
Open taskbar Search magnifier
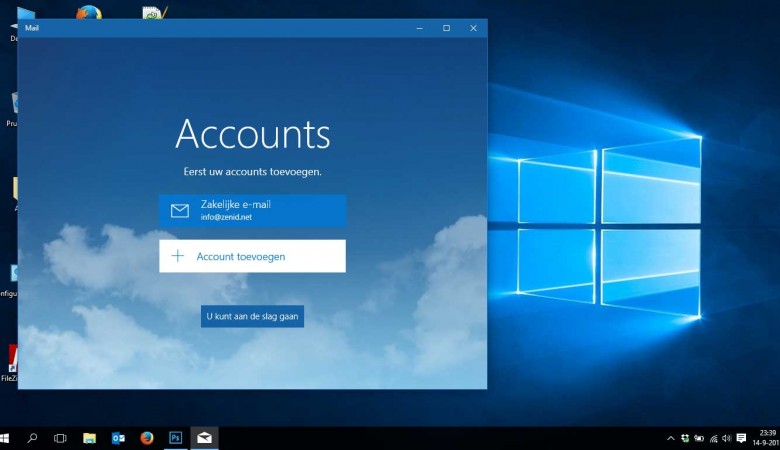32,438
